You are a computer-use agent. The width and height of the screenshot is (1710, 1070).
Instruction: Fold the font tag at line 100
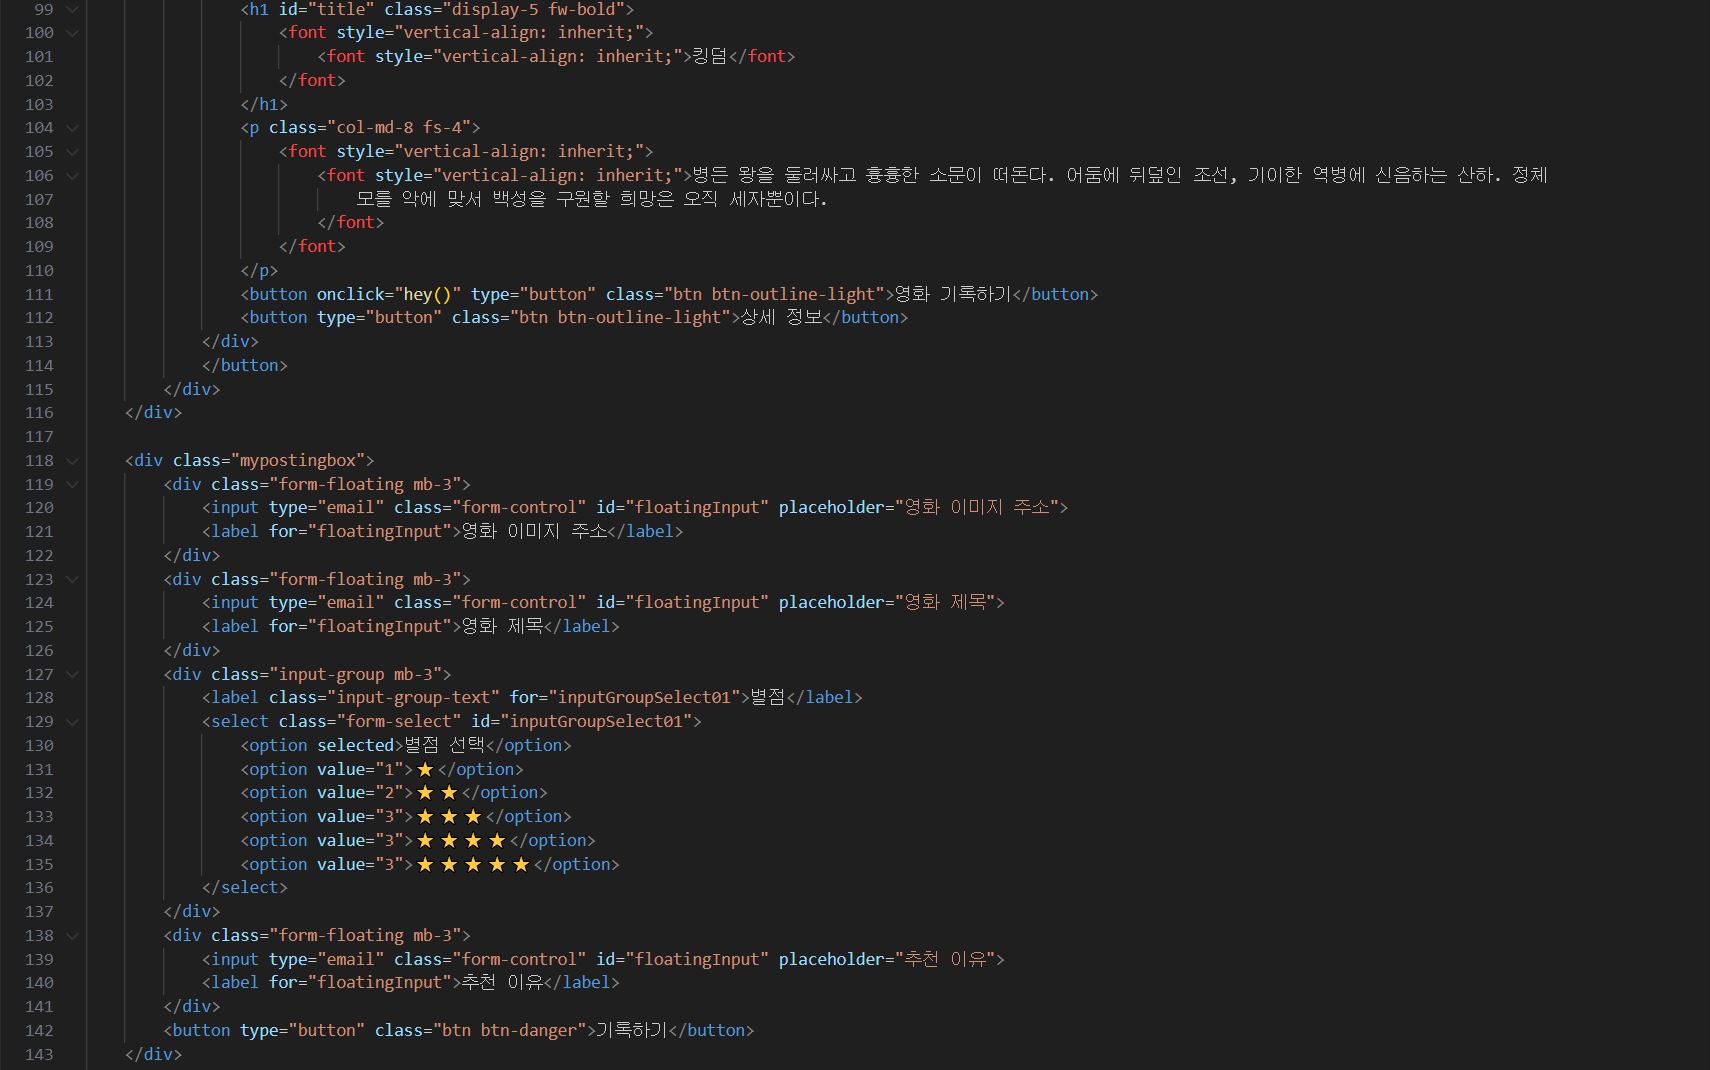tap(72, 32)
